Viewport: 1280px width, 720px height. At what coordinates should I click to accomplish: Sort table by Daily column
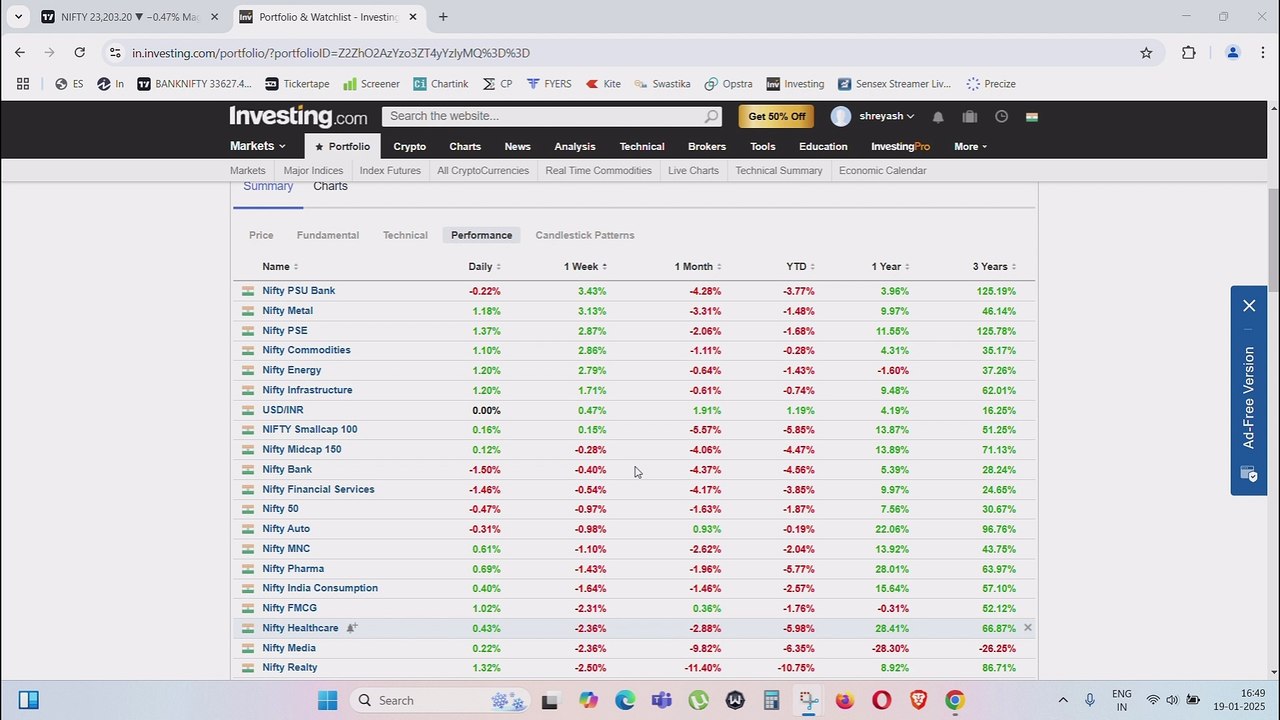pos(484,267)
